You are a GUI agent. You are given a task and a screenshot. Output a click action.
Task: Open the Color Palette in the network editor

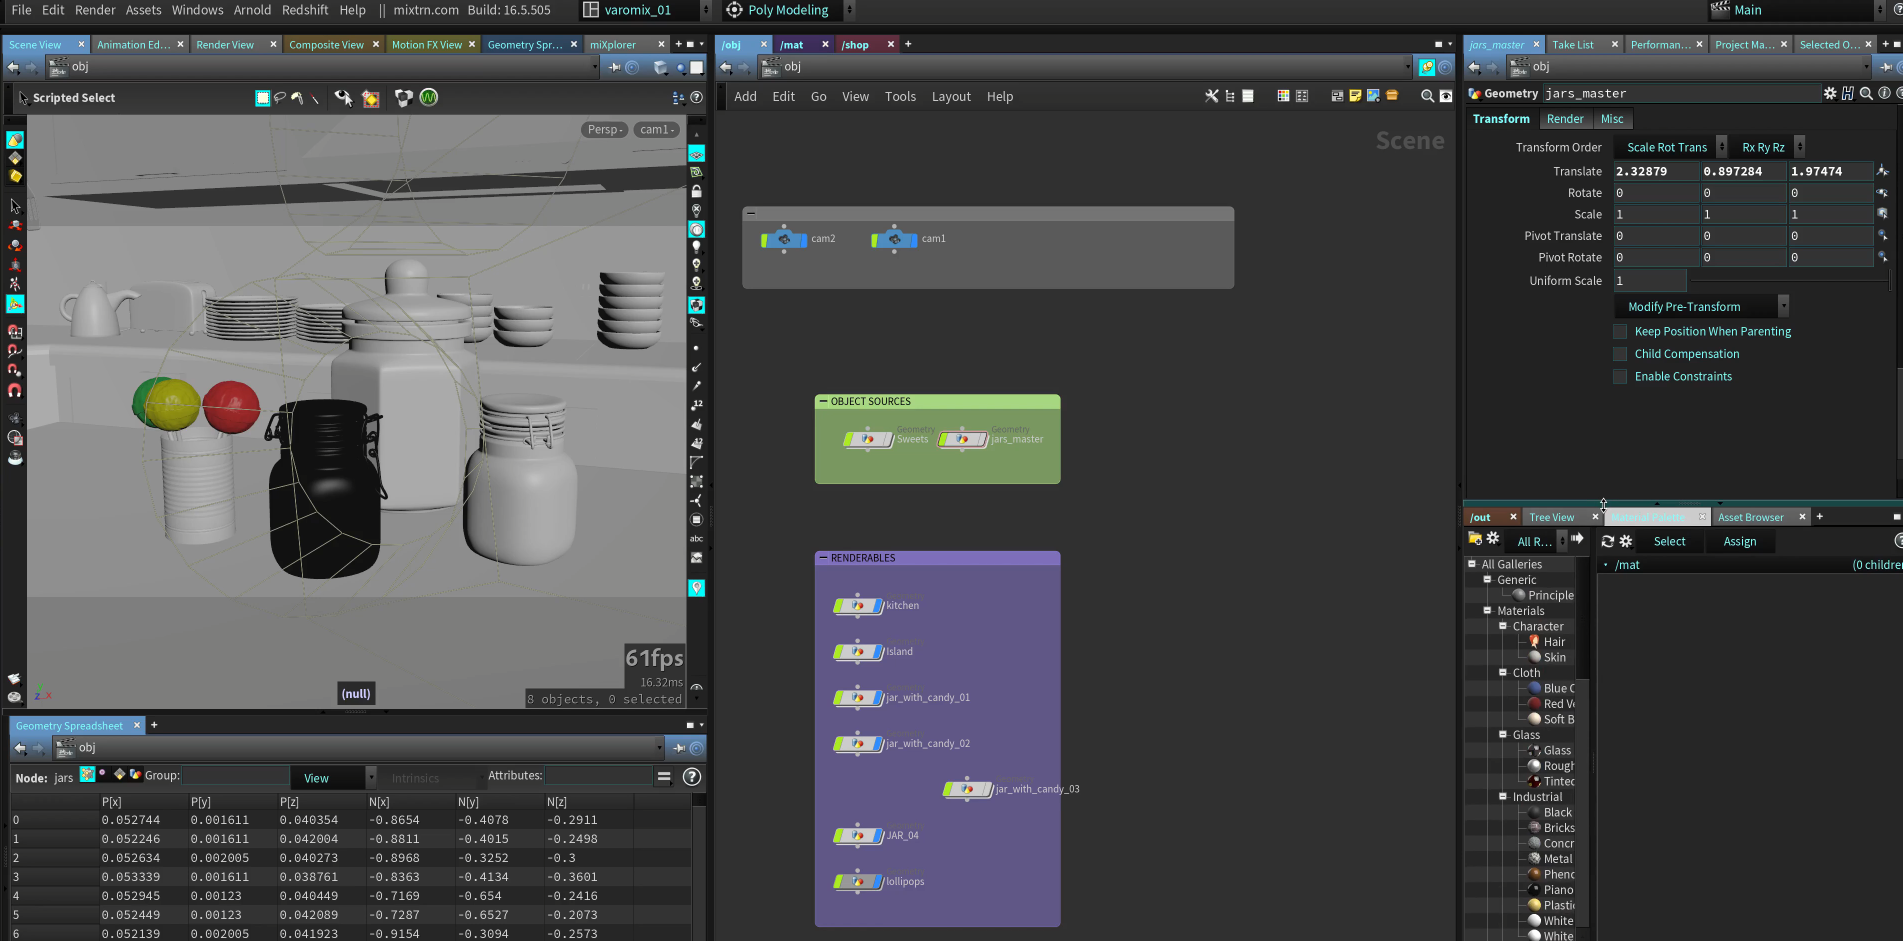(1284, 96)
